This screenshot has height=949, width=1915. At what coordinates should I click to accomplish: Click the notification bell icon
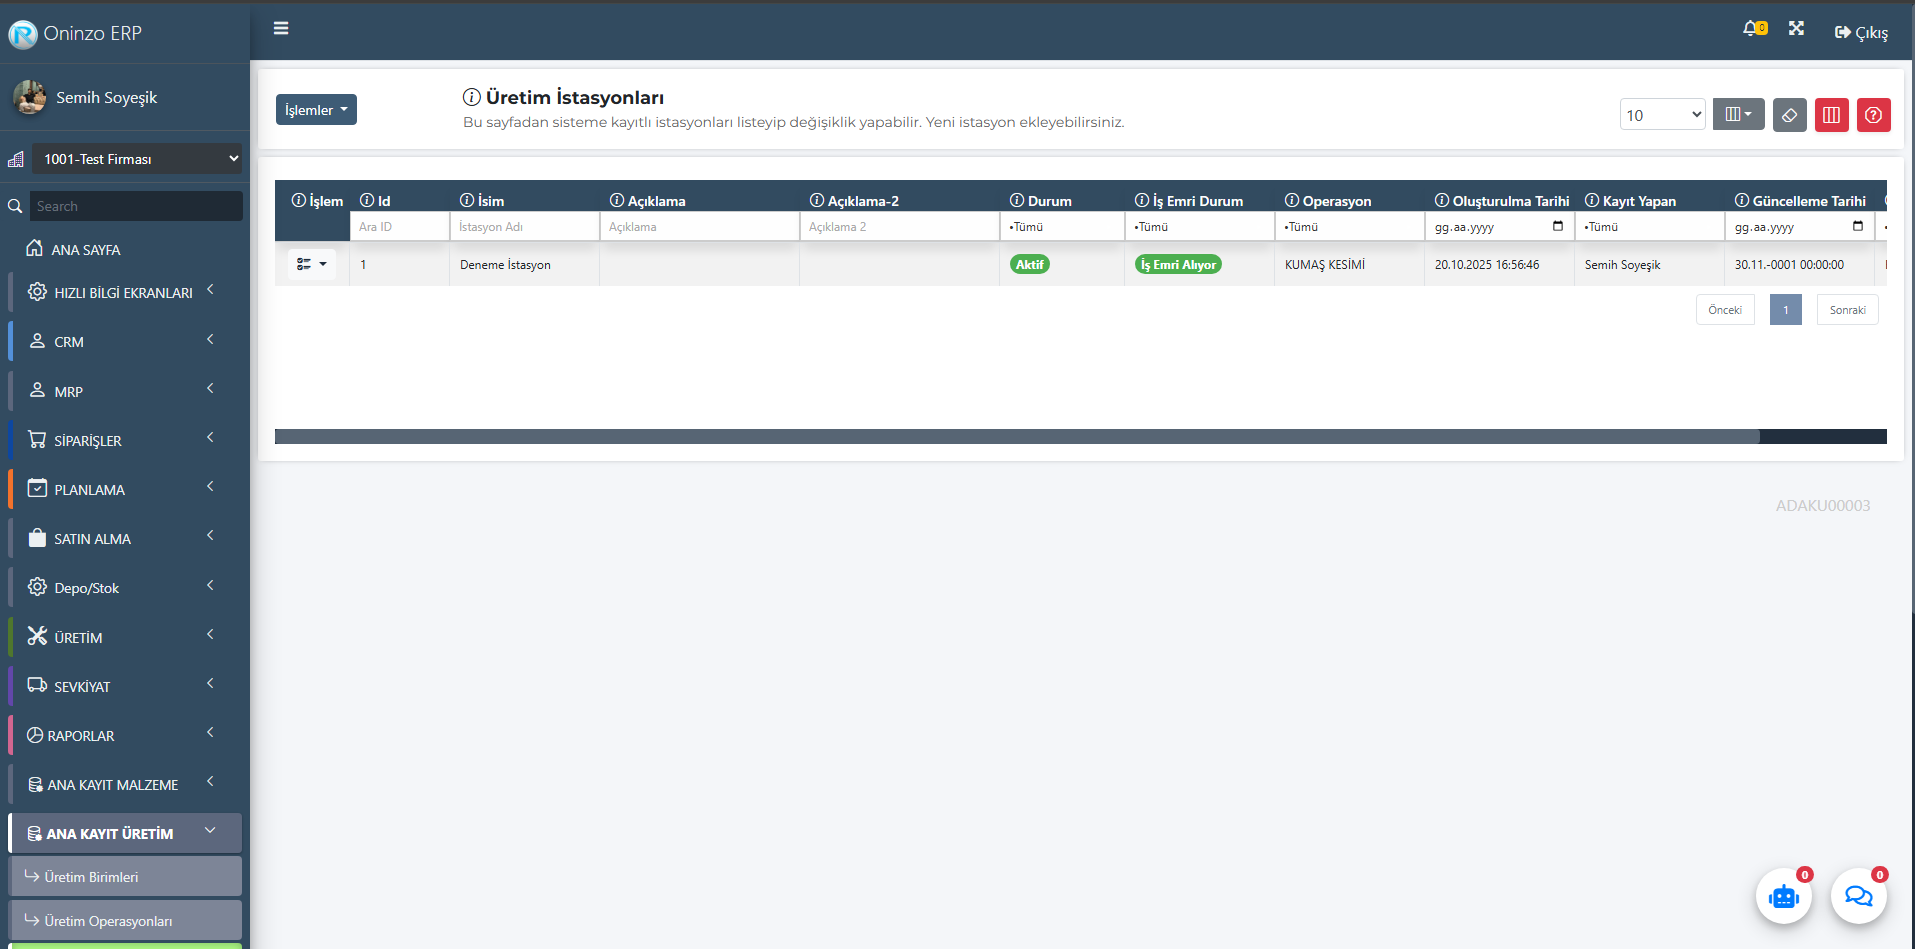point(1752,29)
